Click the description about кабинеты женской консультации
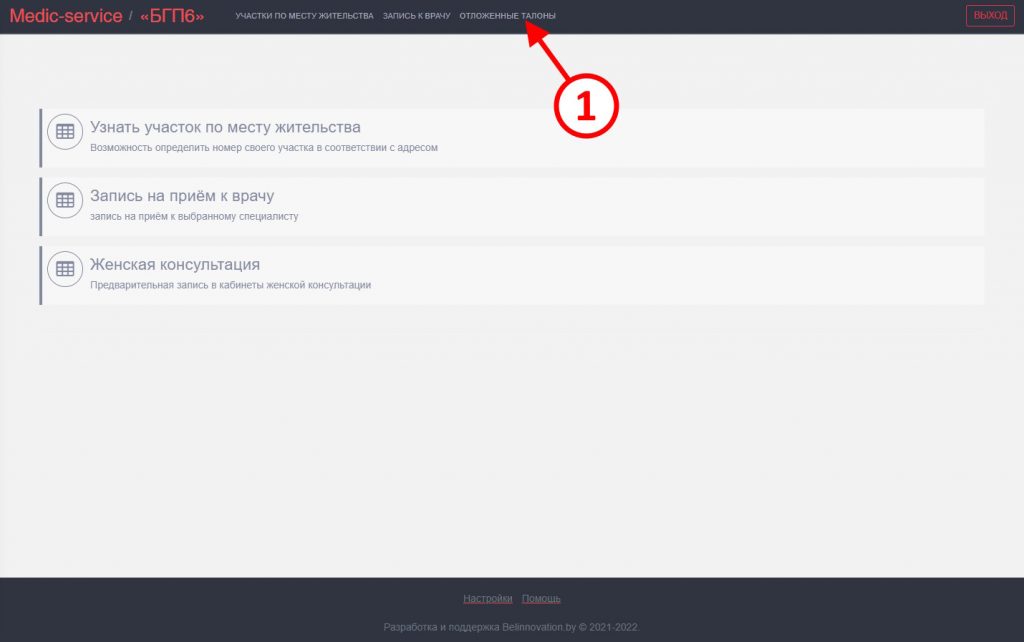Image resolution: width=1024 pixels, height=642 pixels. pos(230,285)
